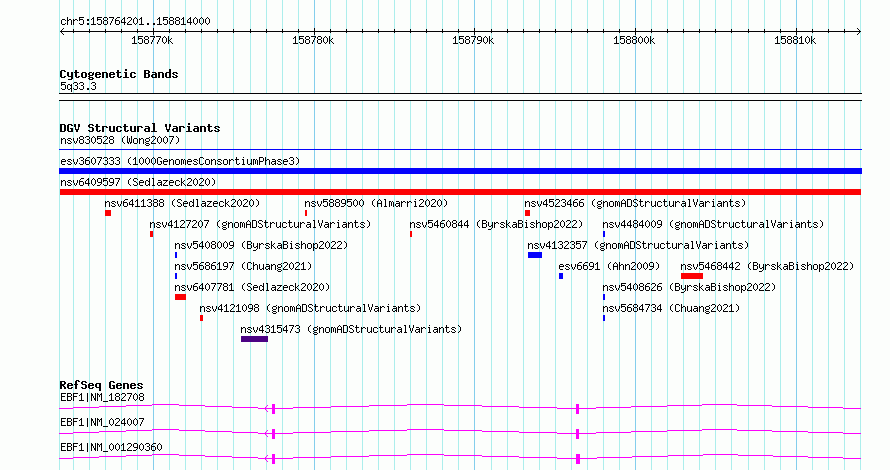
Task: Open nsv5684734 (Chuang2021) label
Action: click(x=671, y=308)
